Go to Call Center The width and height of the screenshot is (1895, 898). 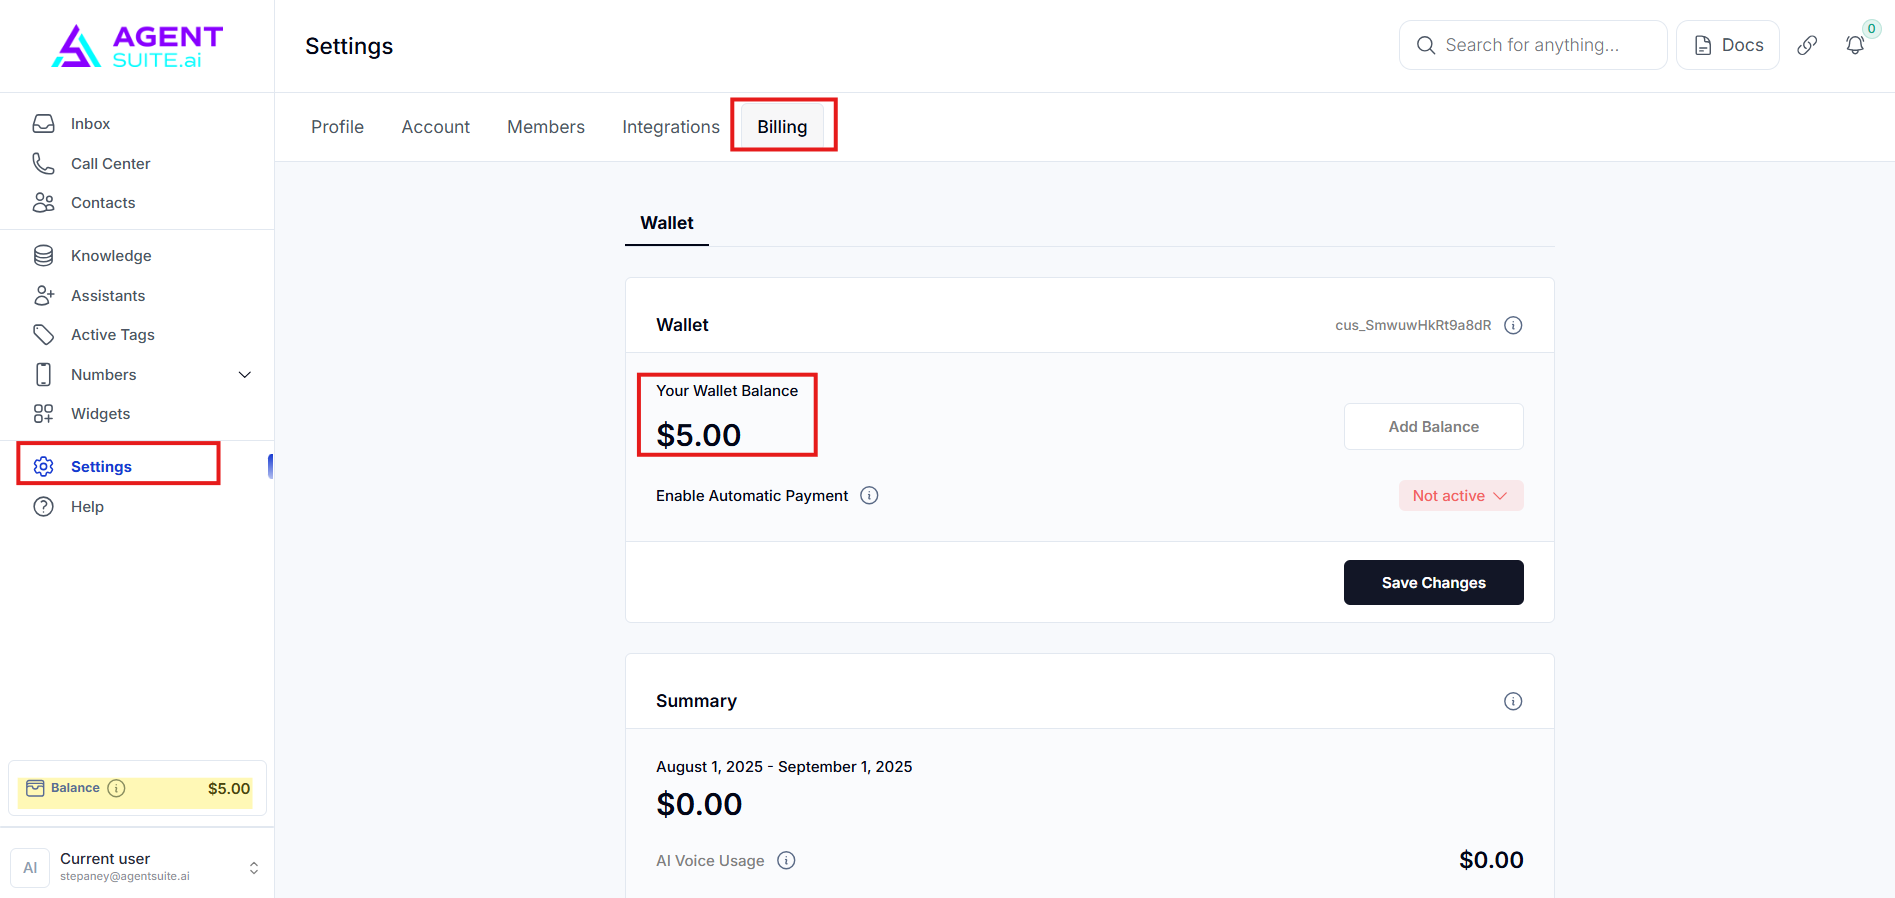(110, 164)
